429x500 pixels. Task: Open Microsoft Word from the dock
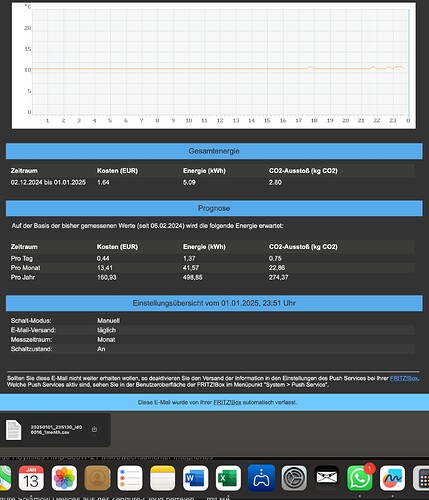click(196, 478)
